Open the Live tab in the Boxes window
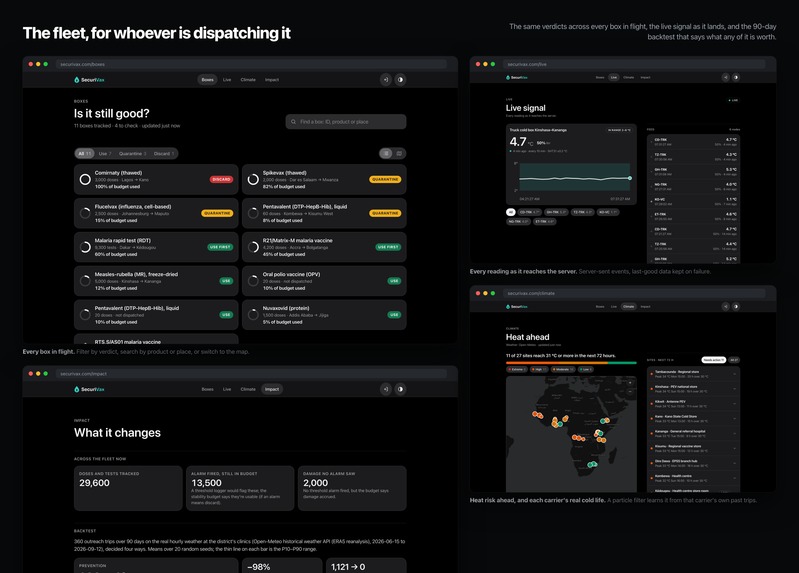 point(227,80)
